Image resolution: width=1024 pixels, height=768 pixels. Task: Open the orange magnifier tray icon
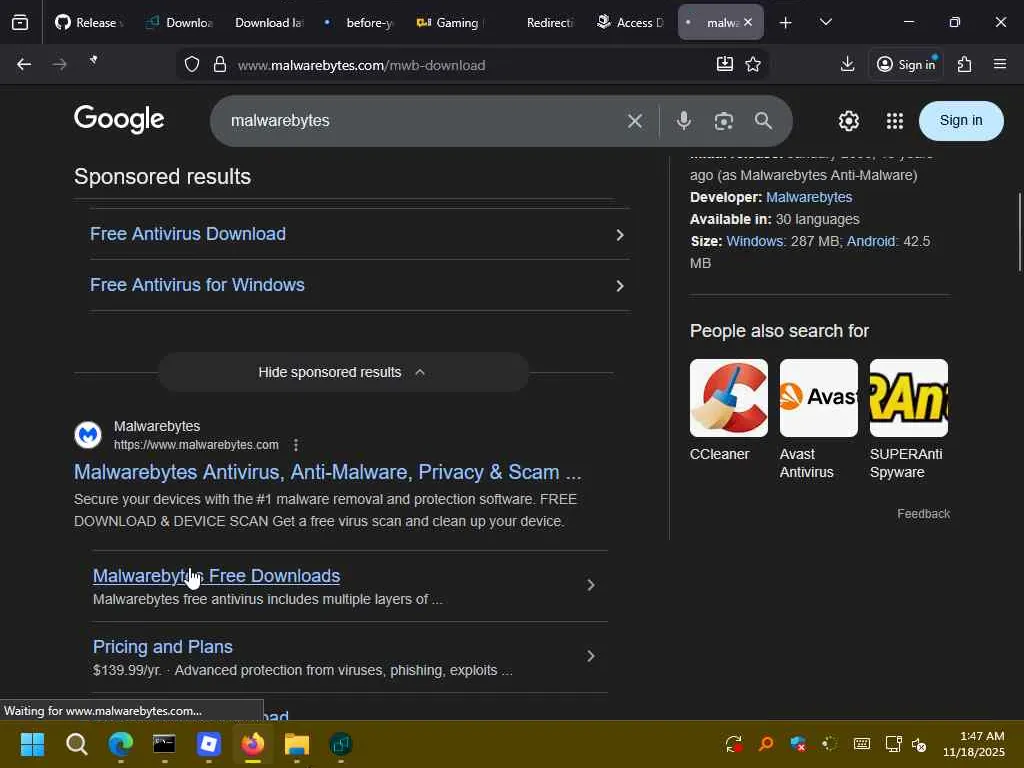[x=766, y=744]
